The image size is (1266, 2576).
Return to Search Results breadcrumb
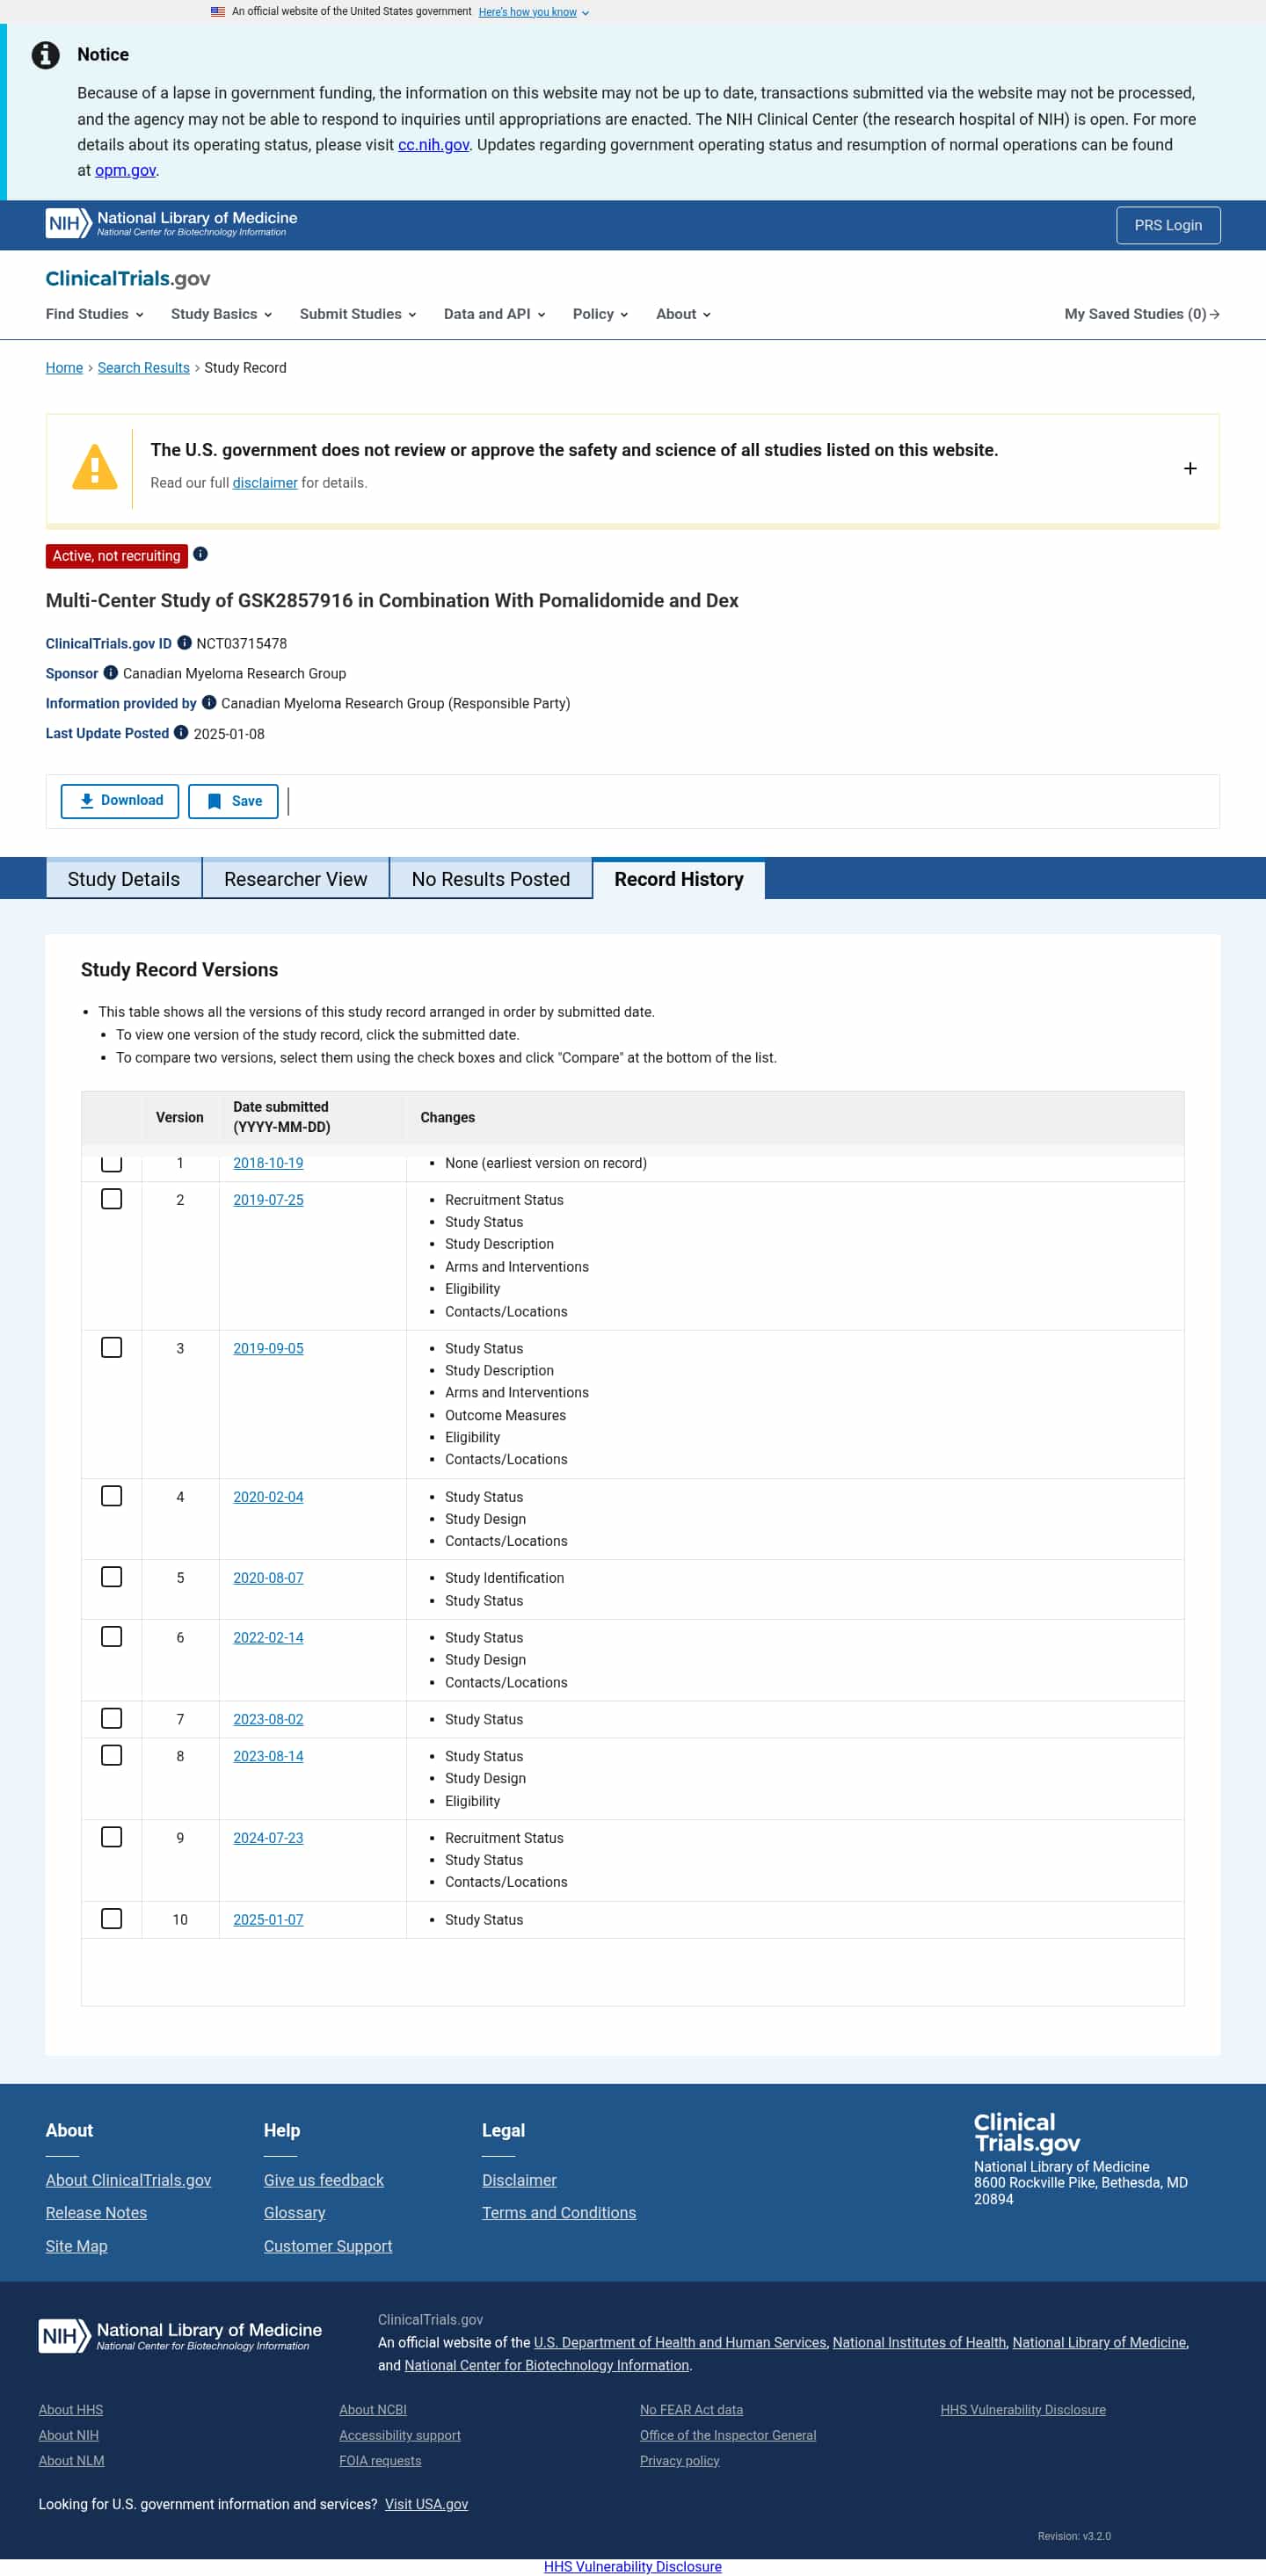click(x=144, y=368)
